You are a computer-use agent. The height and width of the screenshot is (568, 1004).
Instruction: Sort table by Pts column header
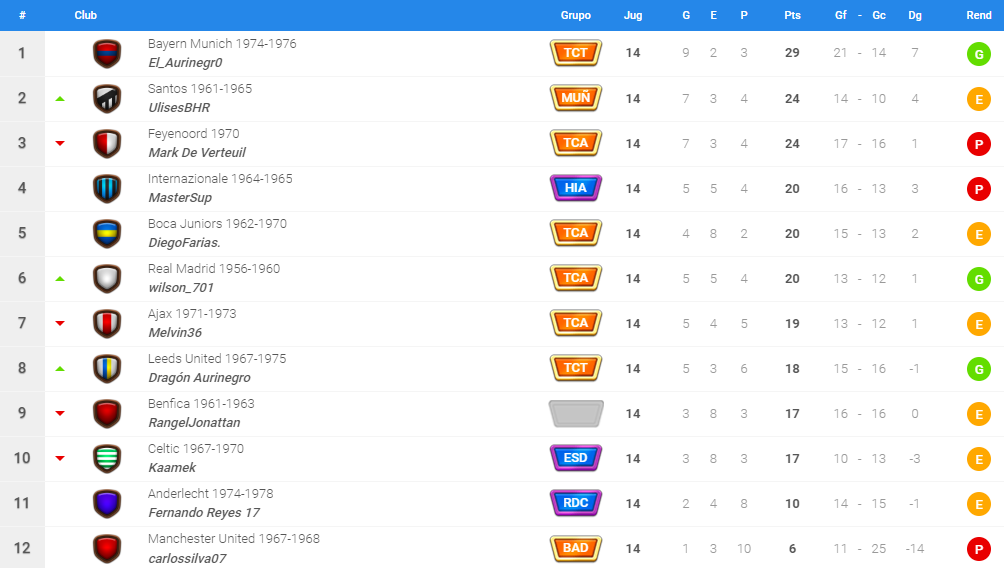click(x=792, y=15)
